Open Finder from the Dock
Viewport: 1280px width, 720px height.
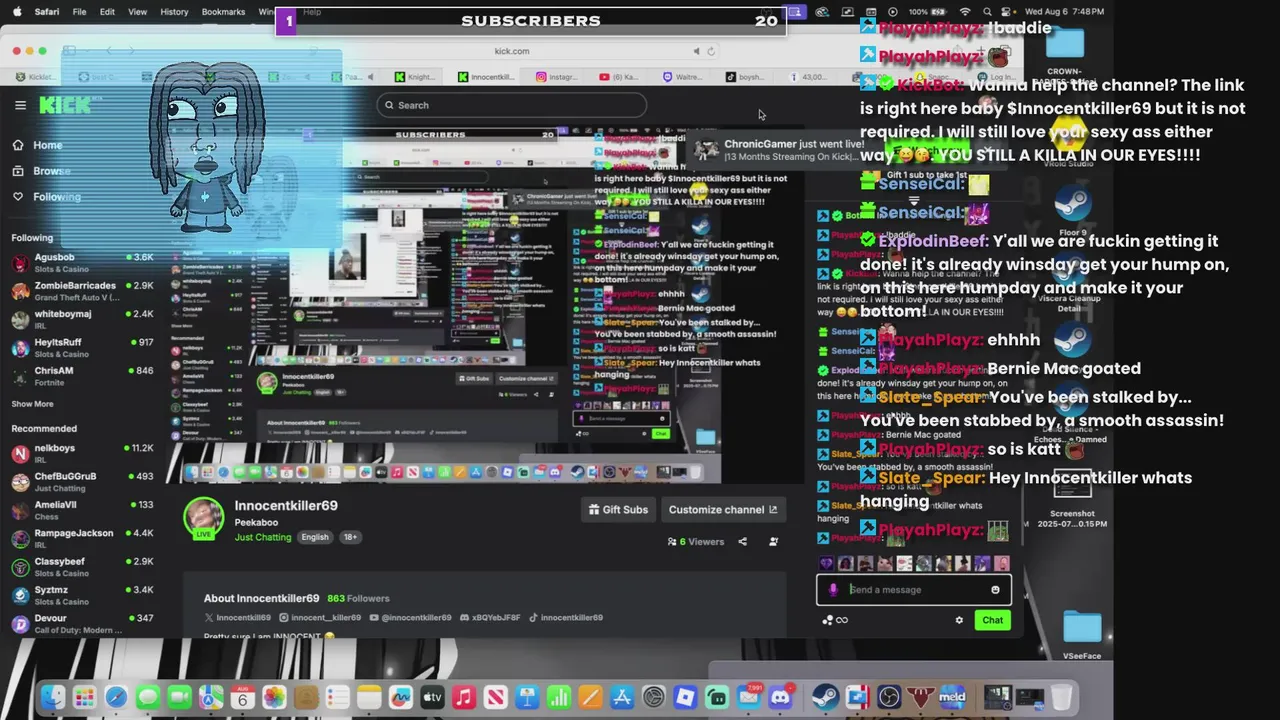pyautogui.click(x=53, y=697)
